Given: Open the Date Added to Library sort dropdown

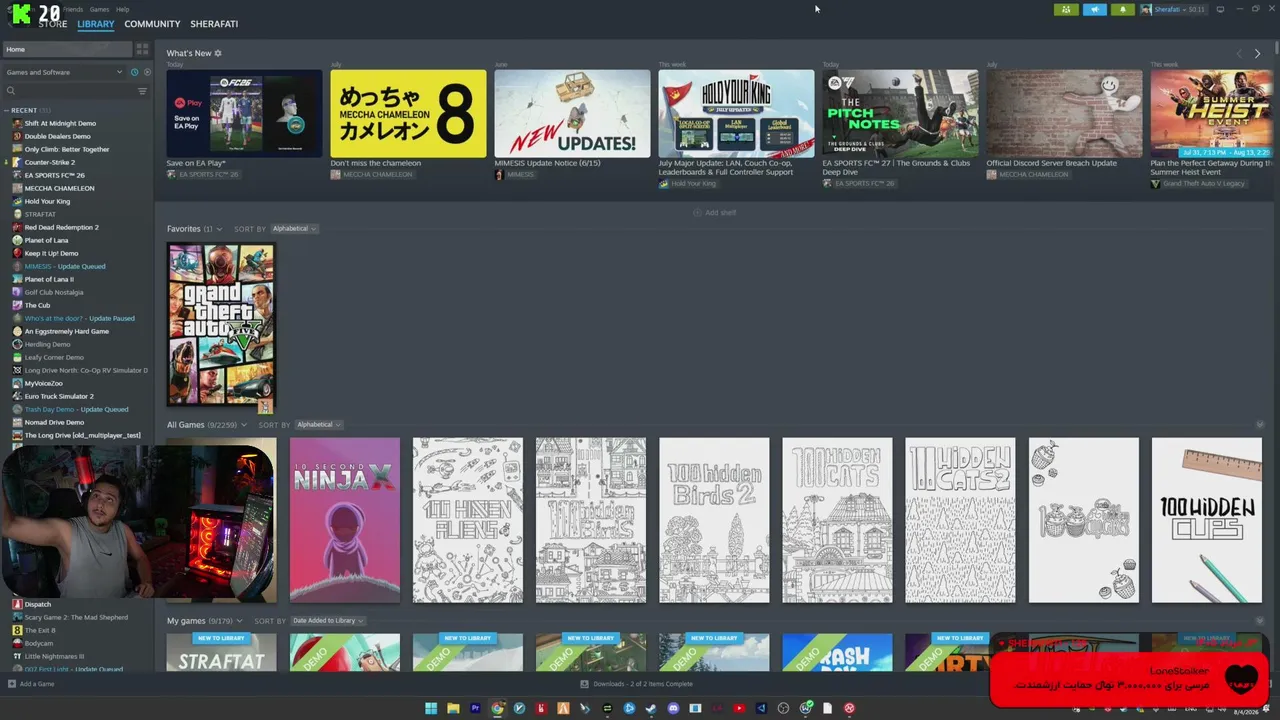Looking at the screenshot, I should (327, 621).
